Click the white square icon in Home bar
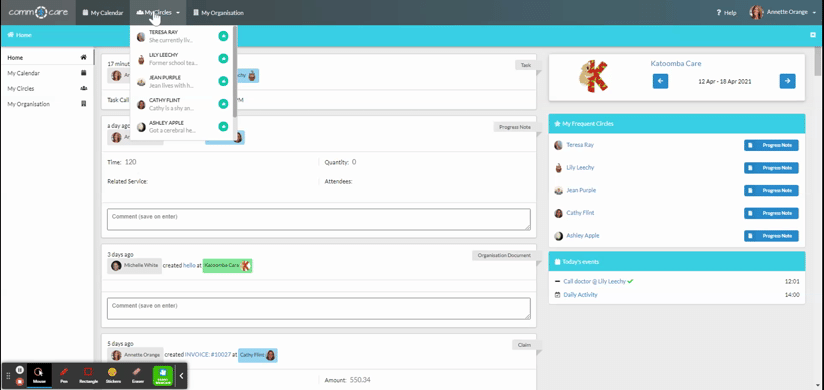 coord(813,35)
